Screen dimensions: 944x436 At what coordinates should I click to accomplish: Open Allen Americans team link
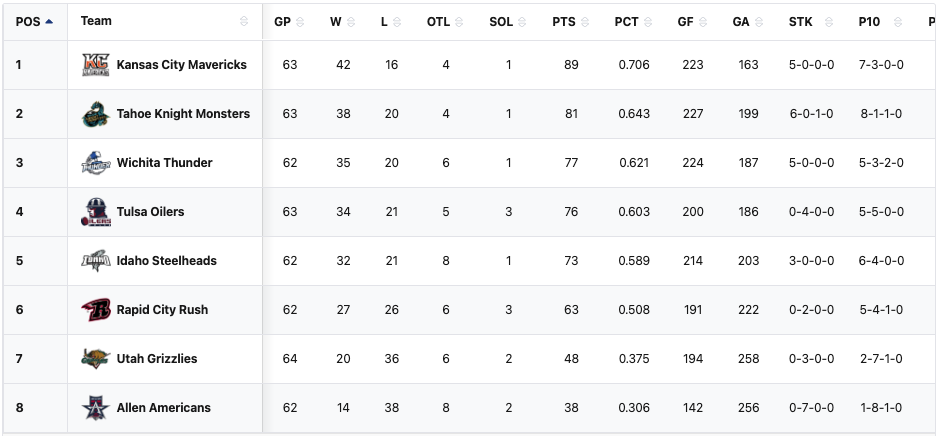pos(163,408)
